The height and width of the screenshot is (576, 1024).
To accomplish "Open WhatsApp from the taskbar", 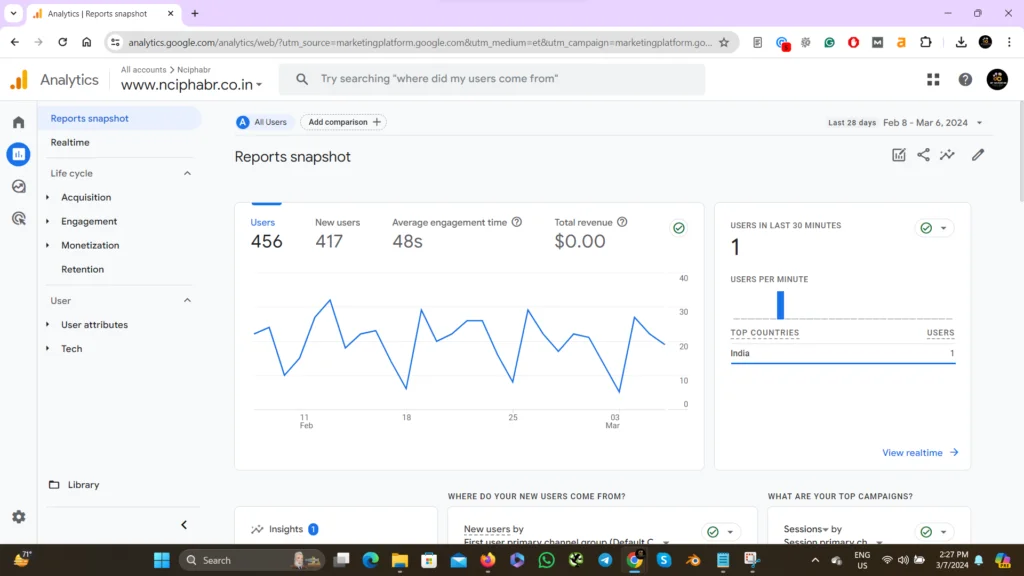I will 546,560.
